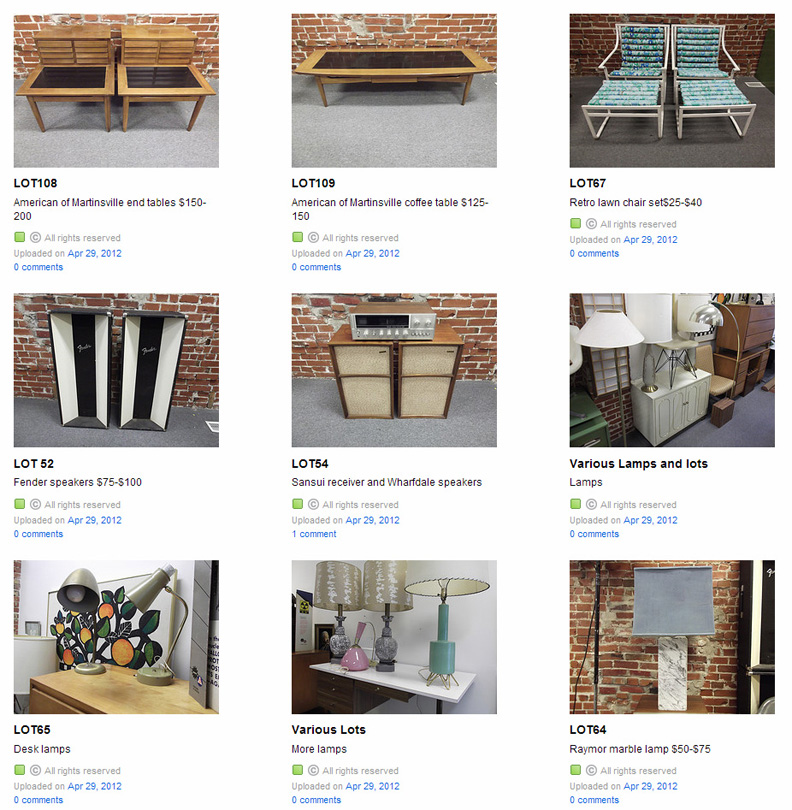Click green privacy icon under LOT108

tap(20, 237)
